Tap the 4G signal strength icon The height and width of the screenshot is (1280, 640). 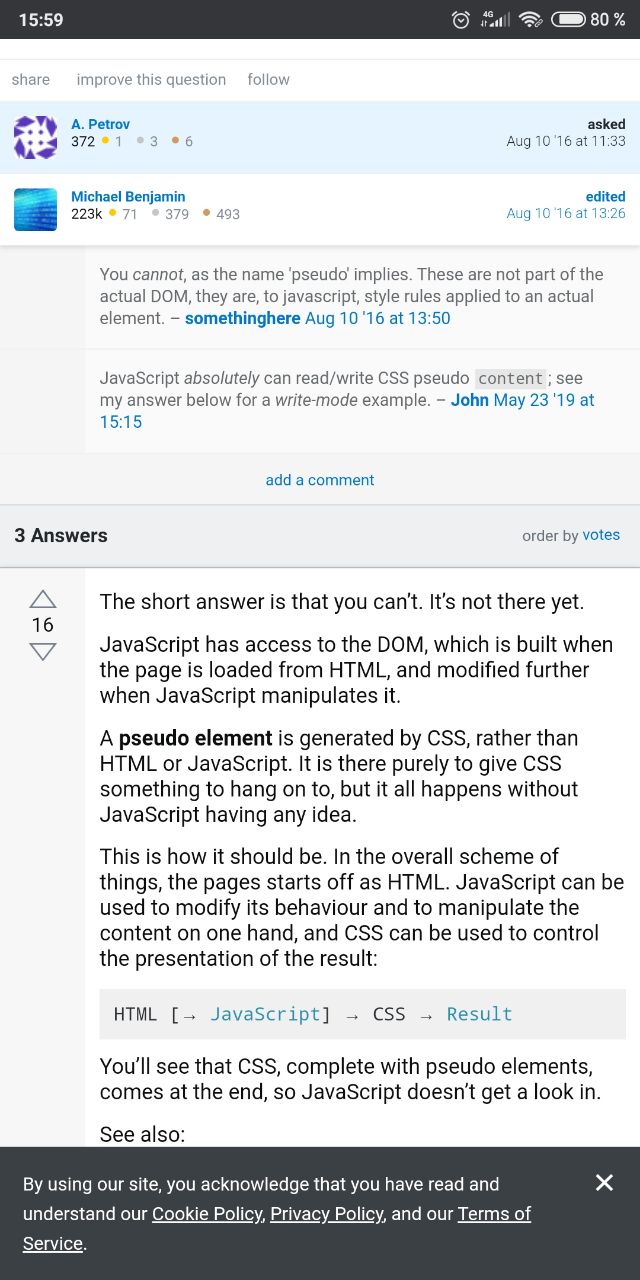(x=495, y=19)
